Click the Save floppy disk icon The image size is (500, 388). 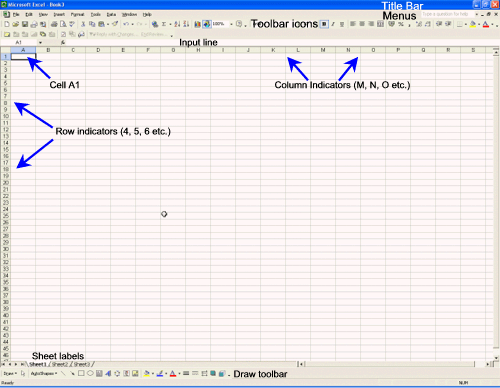pyautogui.click(x=25, y=24)
